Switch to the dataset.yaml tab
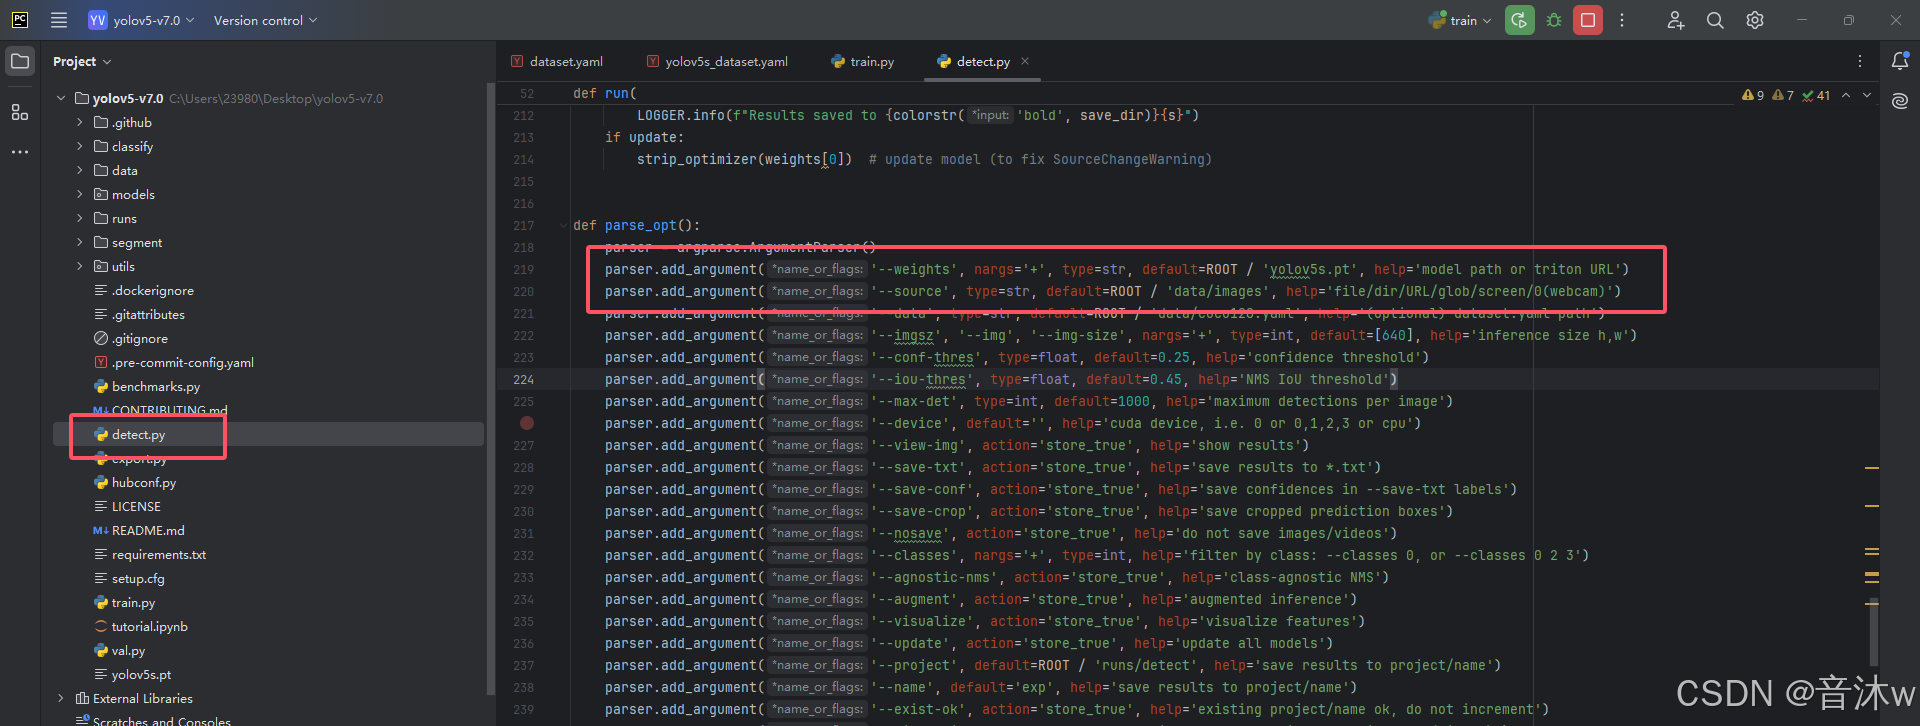This screenshot has height=726, width=1920. tap(557, 61)
